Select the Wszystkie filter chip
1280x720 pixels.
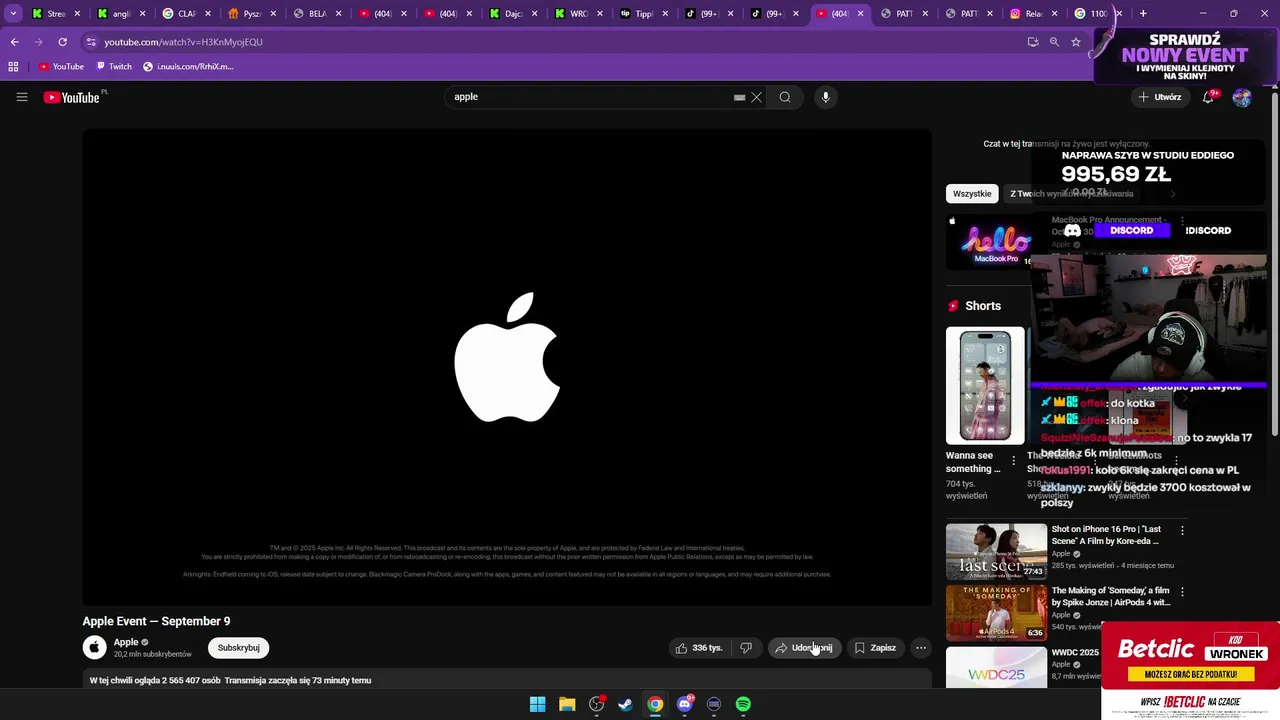(x=972, y=194)
